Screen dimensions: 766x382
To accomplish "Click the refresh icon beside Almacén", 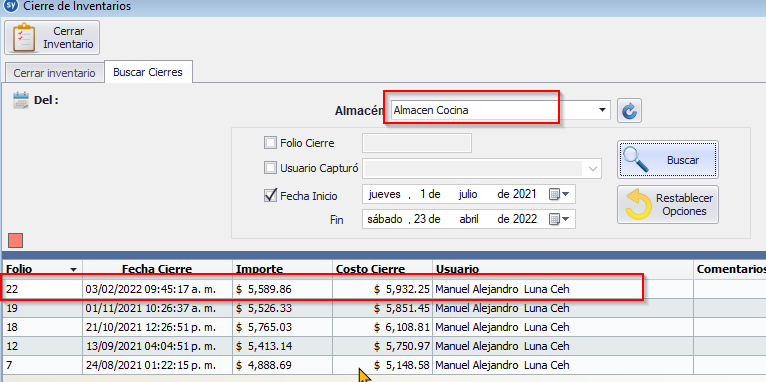I will point(629,110).
